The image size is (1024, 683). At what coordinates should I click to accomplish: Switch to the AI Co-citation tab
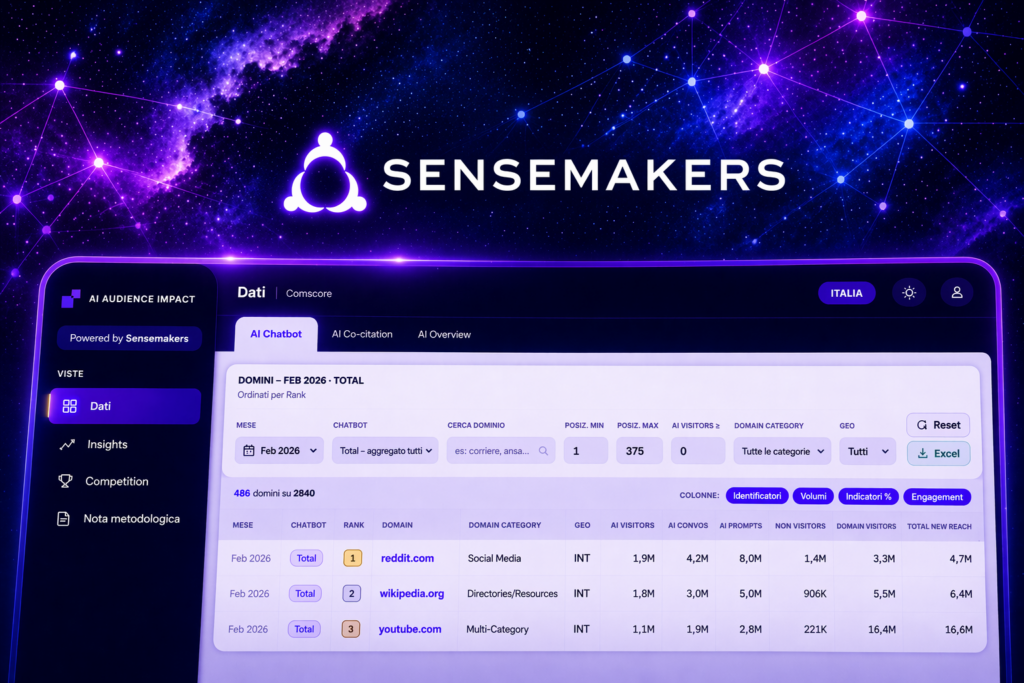pyautogui.click(x=362, y=334)
